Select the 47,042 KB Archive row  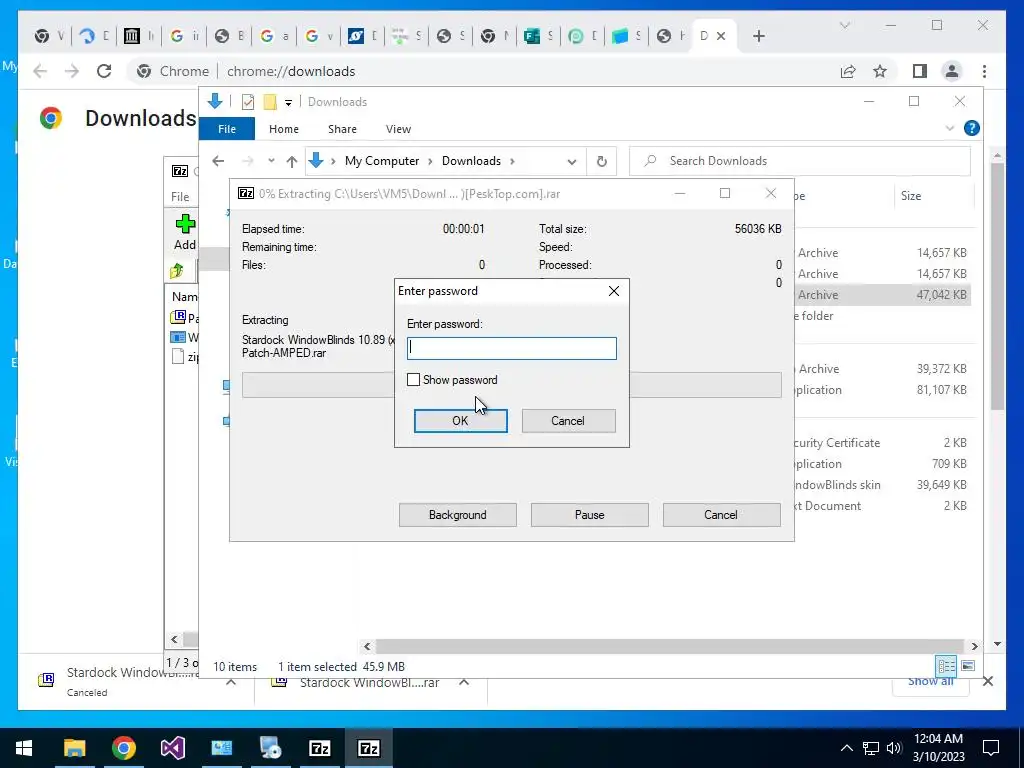pyautogui.click(x=882, y=295)
